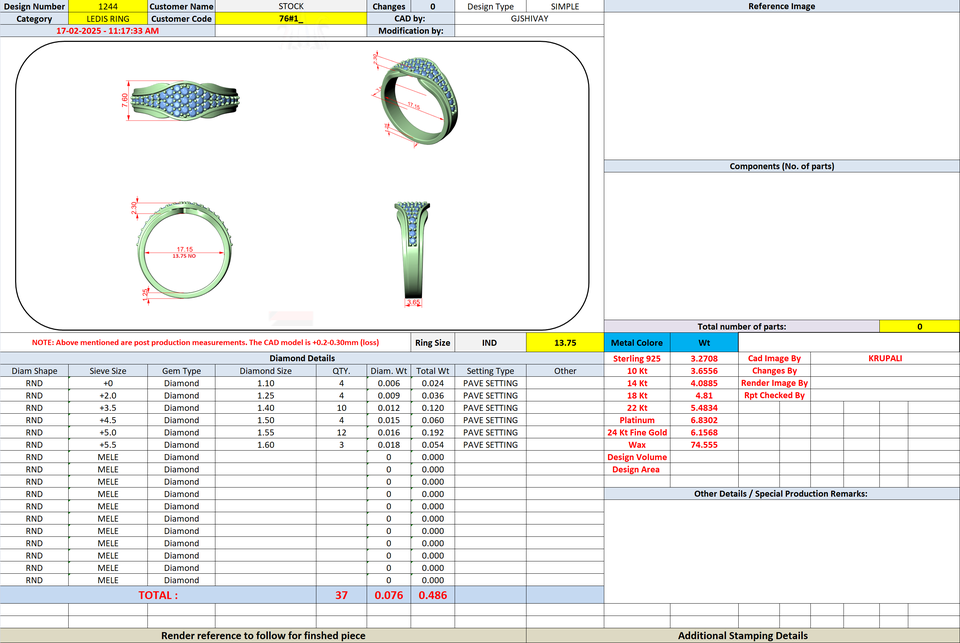Select the total weight cell 0.024
This screenshot has width=960, height=643.
point(433,383)
